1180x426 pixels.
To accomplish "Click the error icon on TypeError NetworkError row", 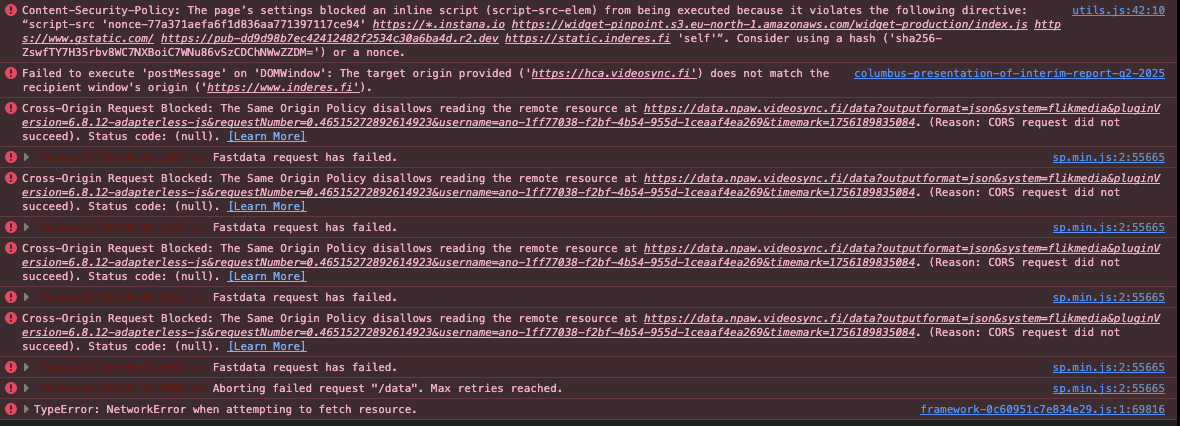I will 11,409.
